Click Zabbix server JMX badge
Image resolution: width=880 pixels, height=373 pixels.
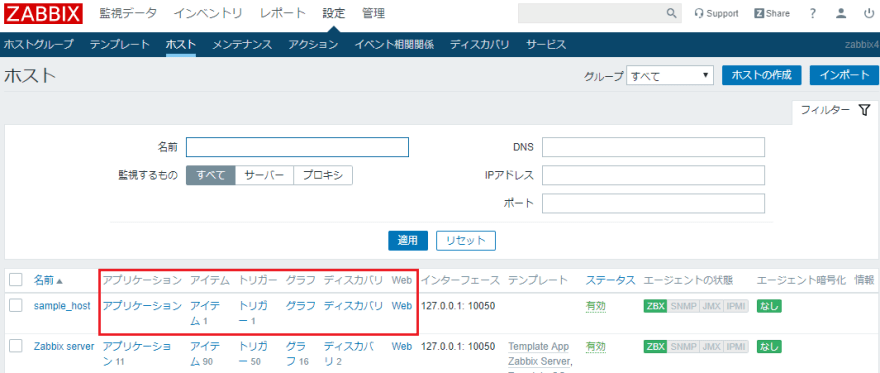711,347
